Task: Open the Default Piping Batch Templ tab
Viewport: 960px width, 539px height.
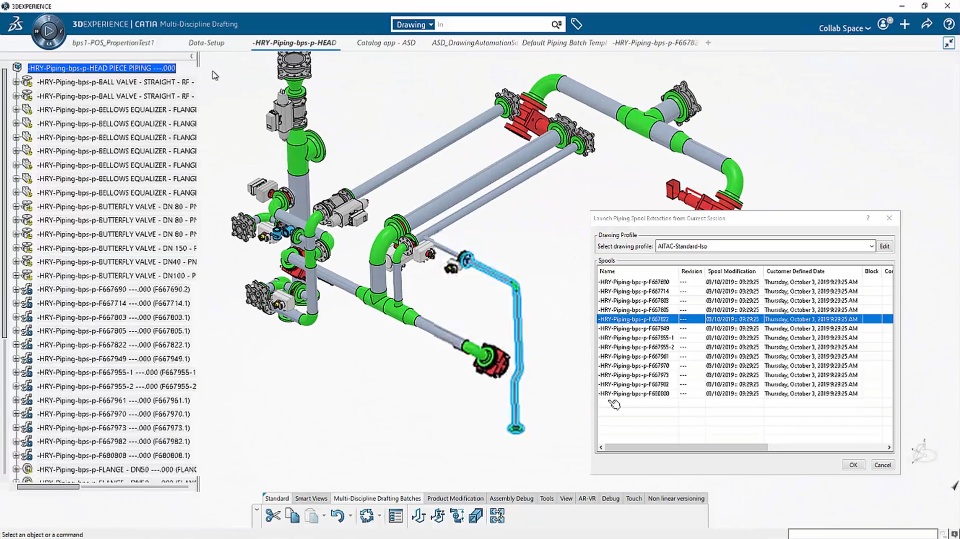Action: (564, 43)
